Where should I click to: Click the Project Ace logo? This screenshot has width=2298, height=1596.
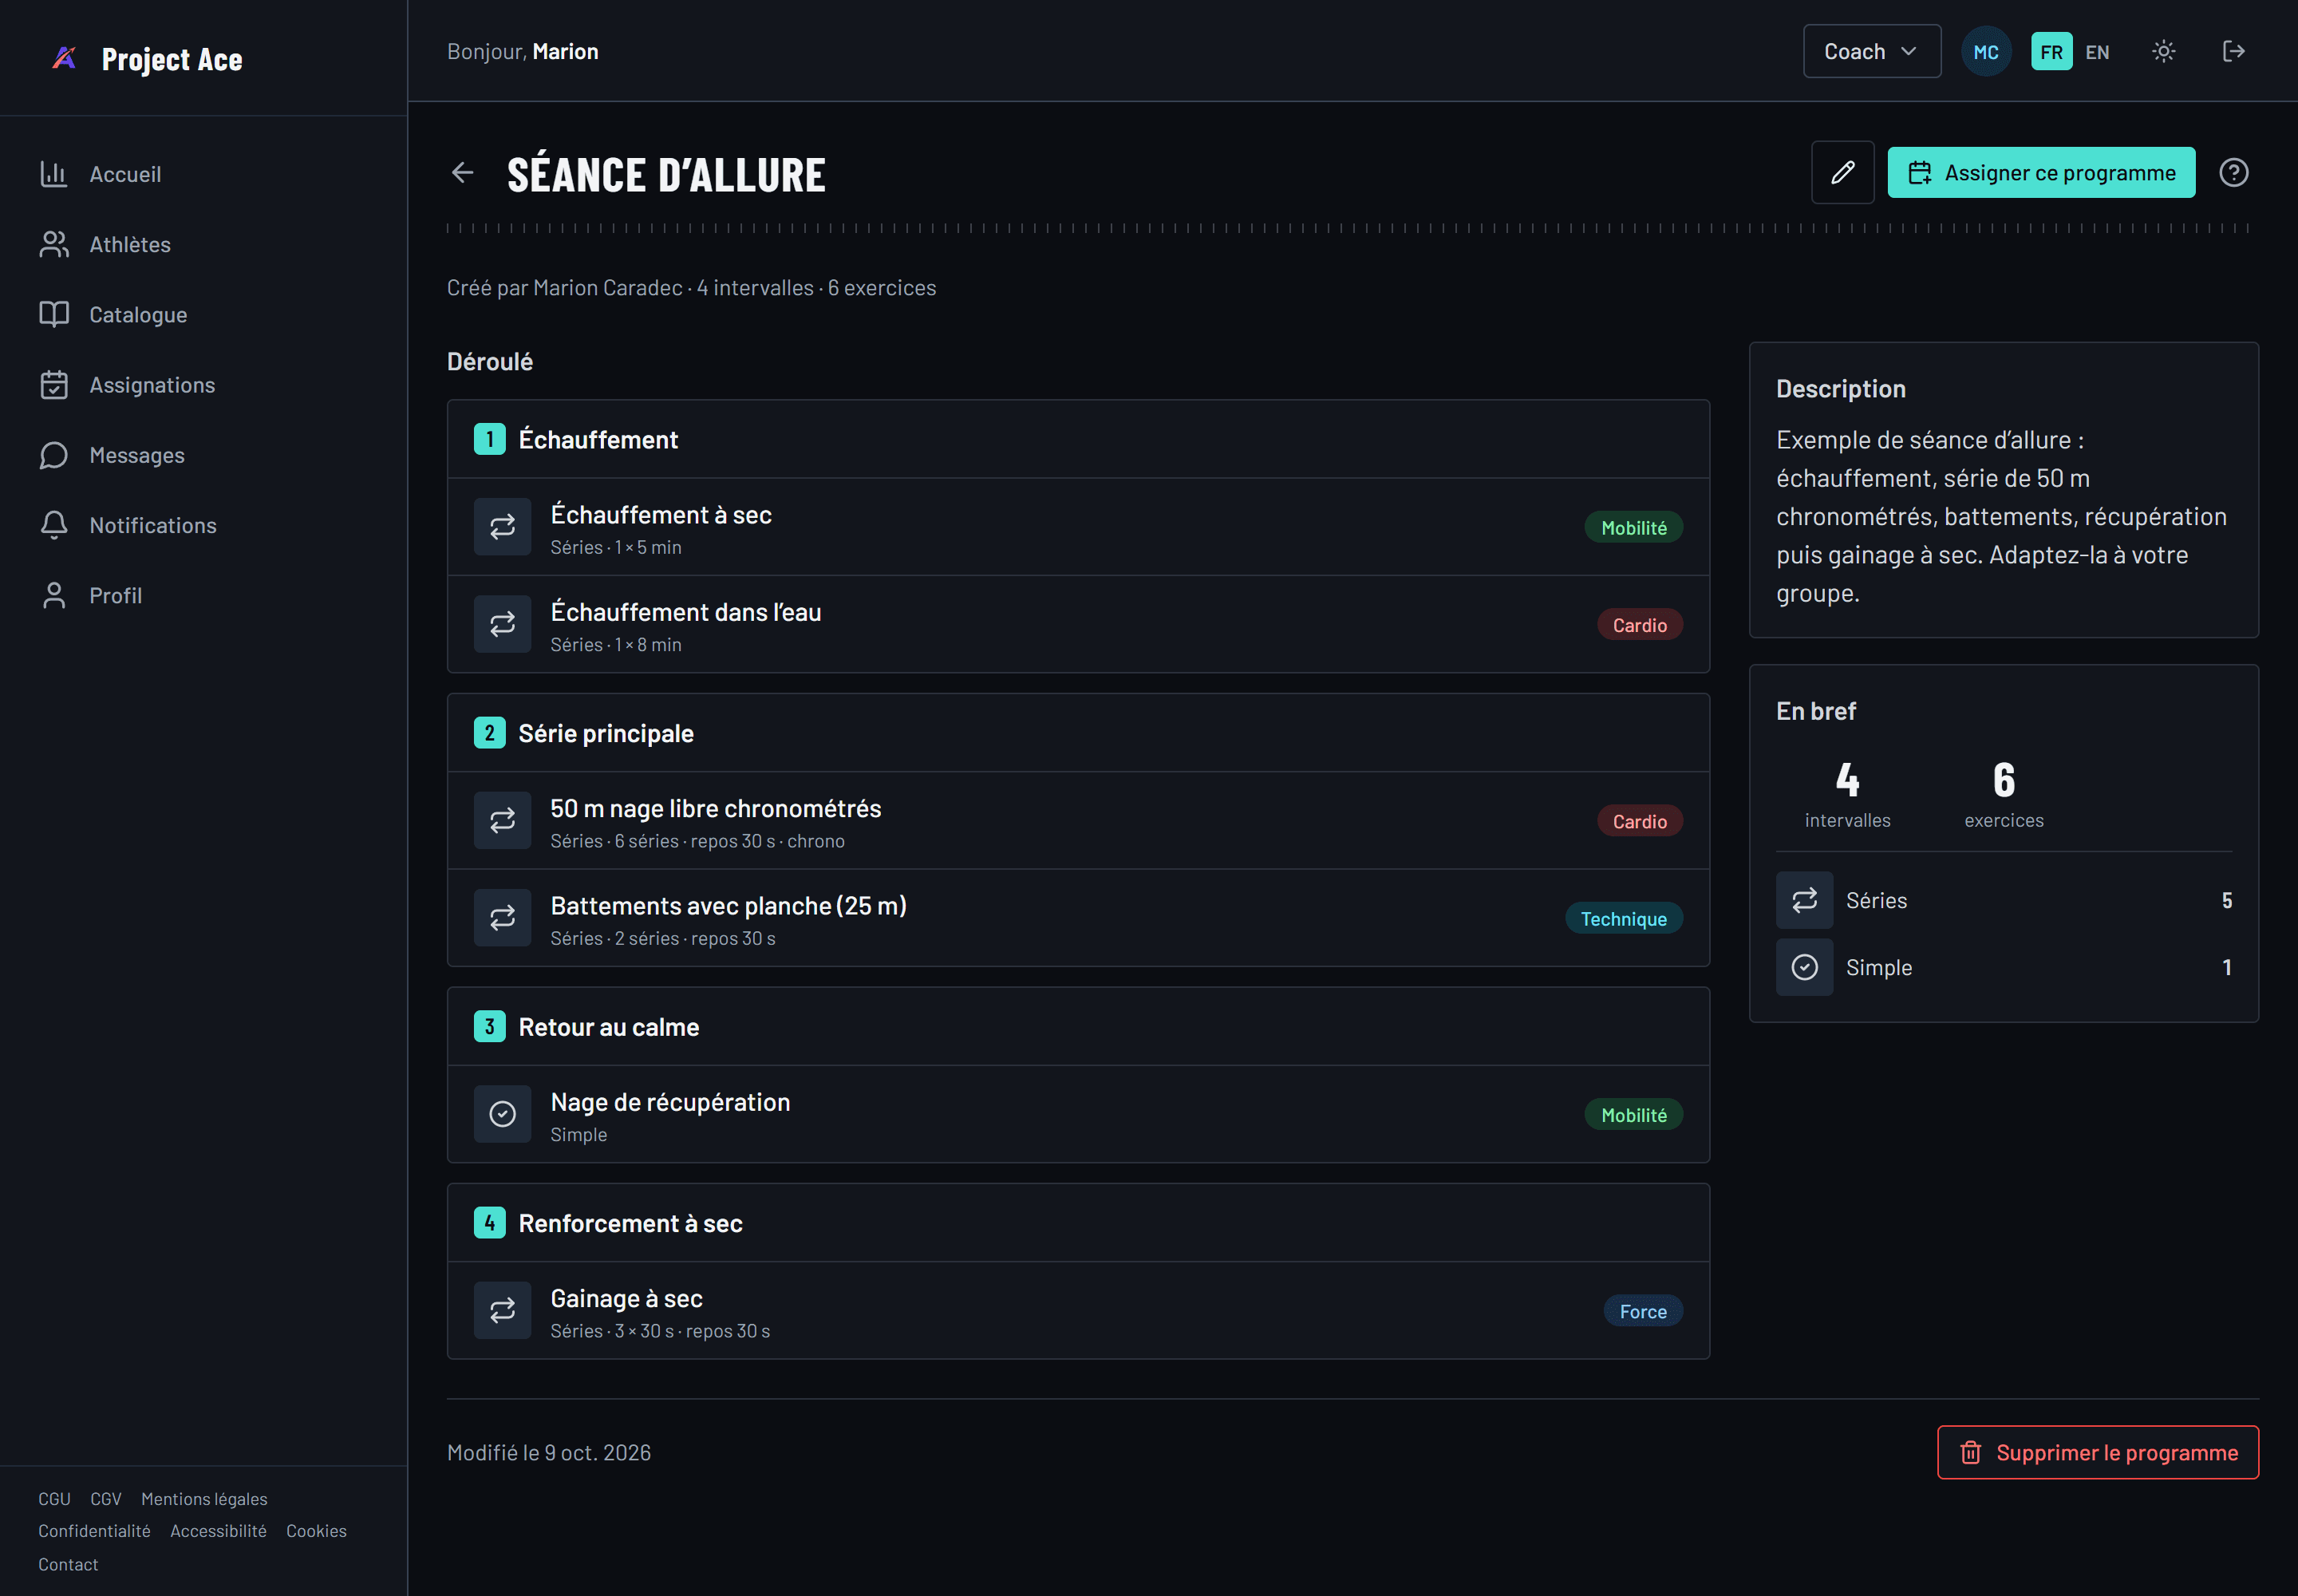(x=146, y=59)
